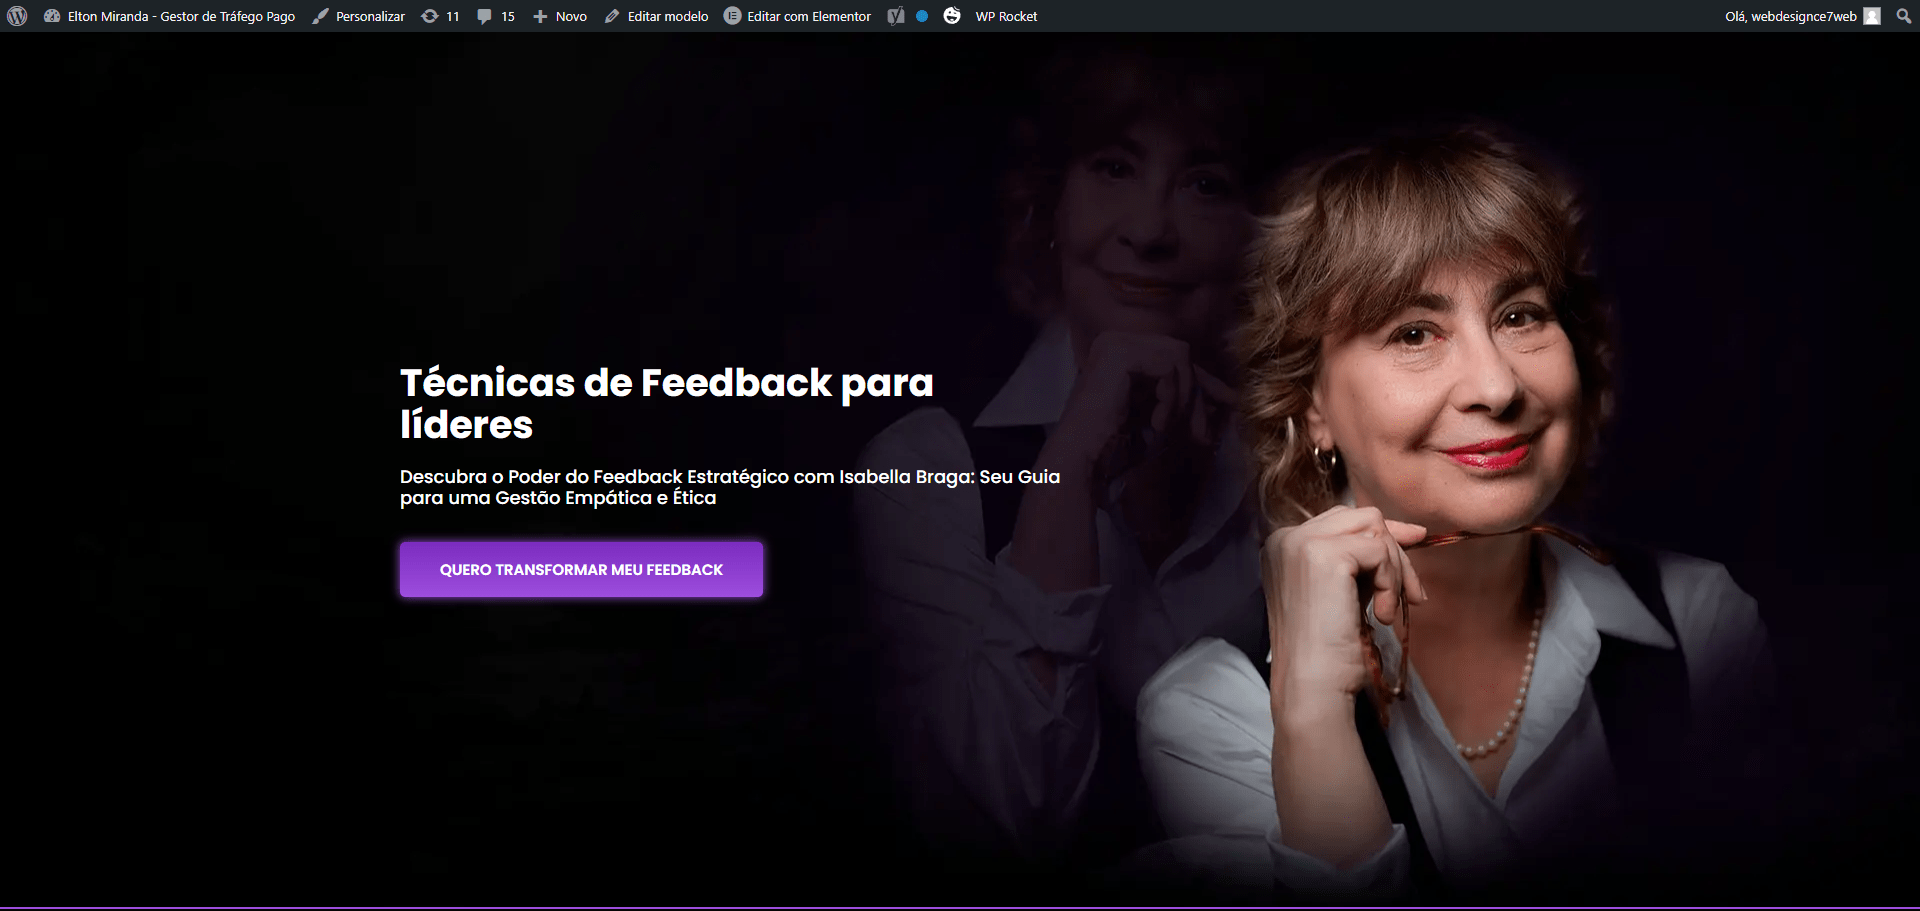Image resolution: width=1920 pixels, height=911 pixels.
Task: Click the Técnicas de Feedback para líderes heading
Action: (x=667, y=403)
